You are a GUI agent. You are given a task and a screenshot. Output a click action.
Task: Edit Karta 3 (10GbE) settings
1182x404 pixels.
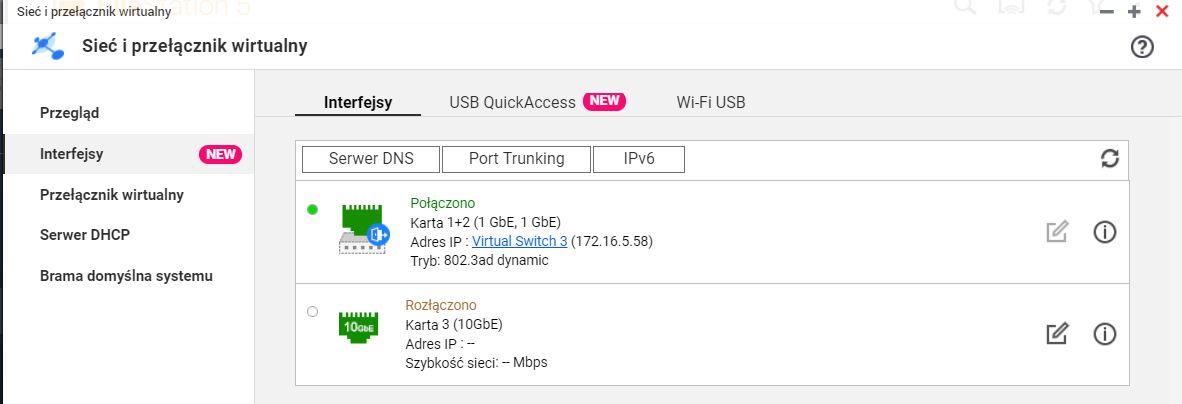(1057, 333)
